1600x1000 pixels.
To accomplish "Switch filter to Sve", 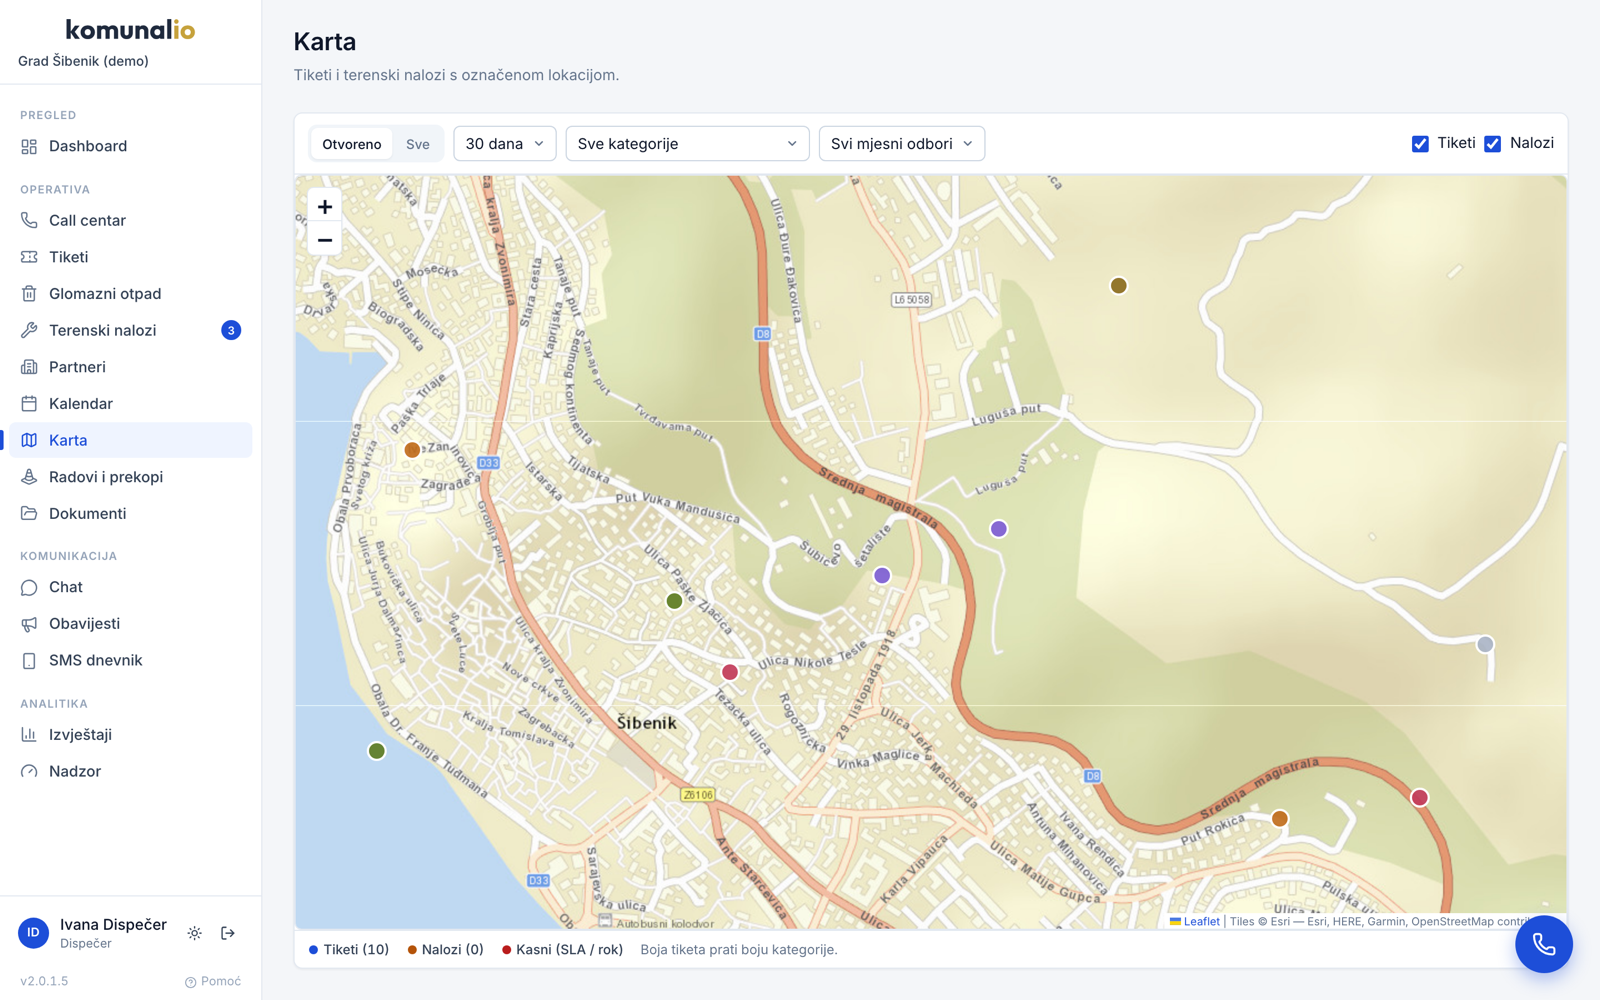I will click(418, 144).
